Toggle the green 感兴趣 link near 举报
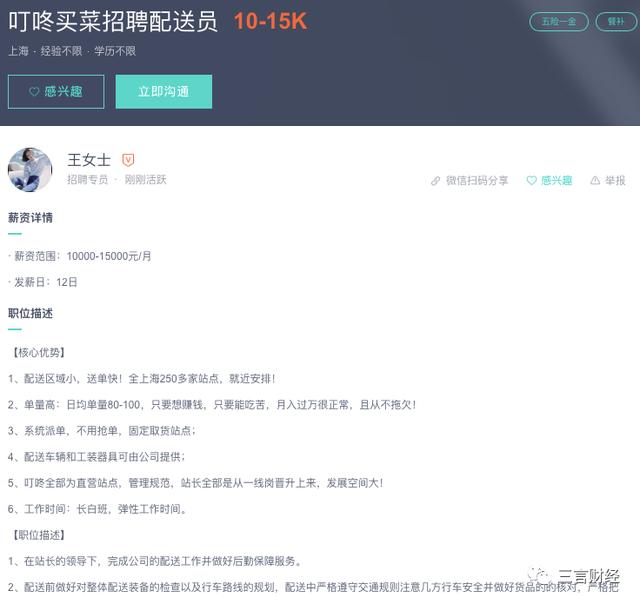The height and width of the screenshot is (604, 640). coord(549,180)
